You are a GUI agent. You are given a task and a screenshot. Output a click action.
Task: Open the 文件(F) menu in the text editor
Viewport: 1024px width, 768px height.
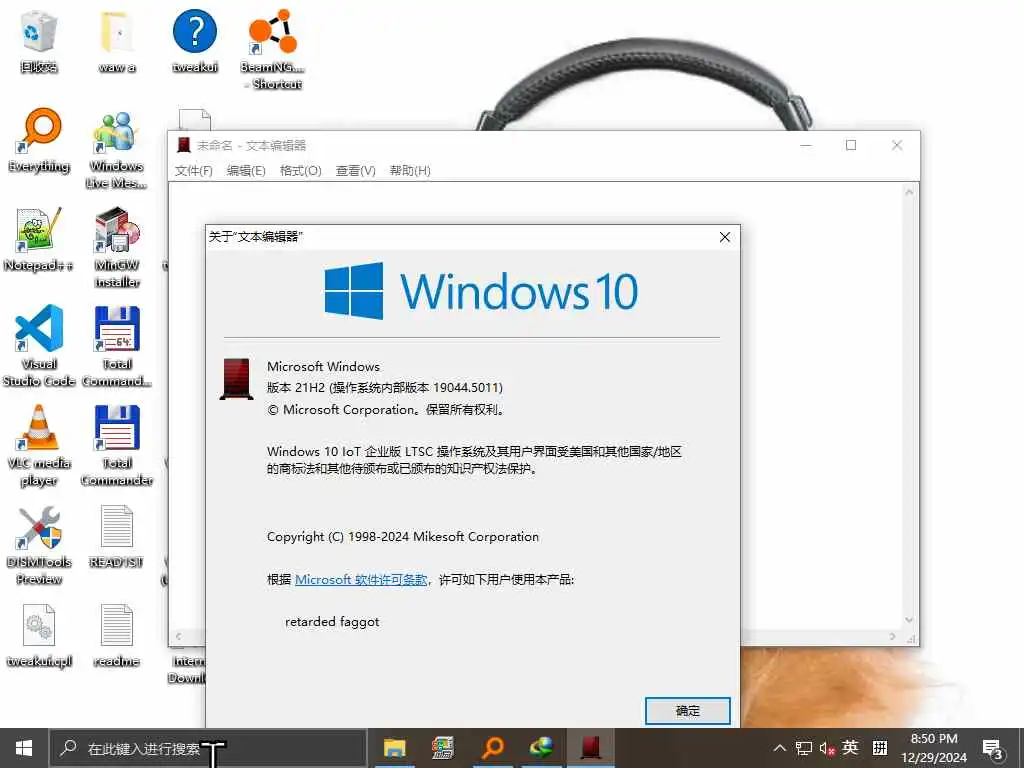tap(193, 170)
